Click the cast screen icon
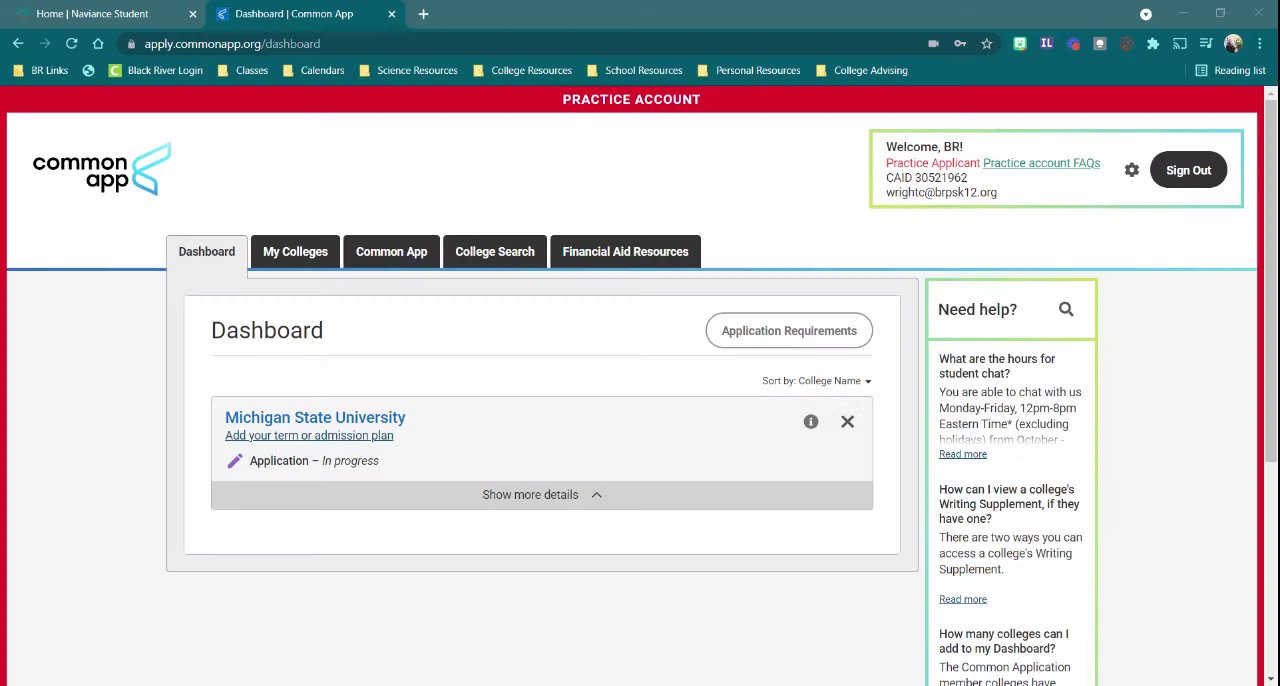This screenshot has height=686, width=1280. pyautogui.click(x=1180, y=44)
